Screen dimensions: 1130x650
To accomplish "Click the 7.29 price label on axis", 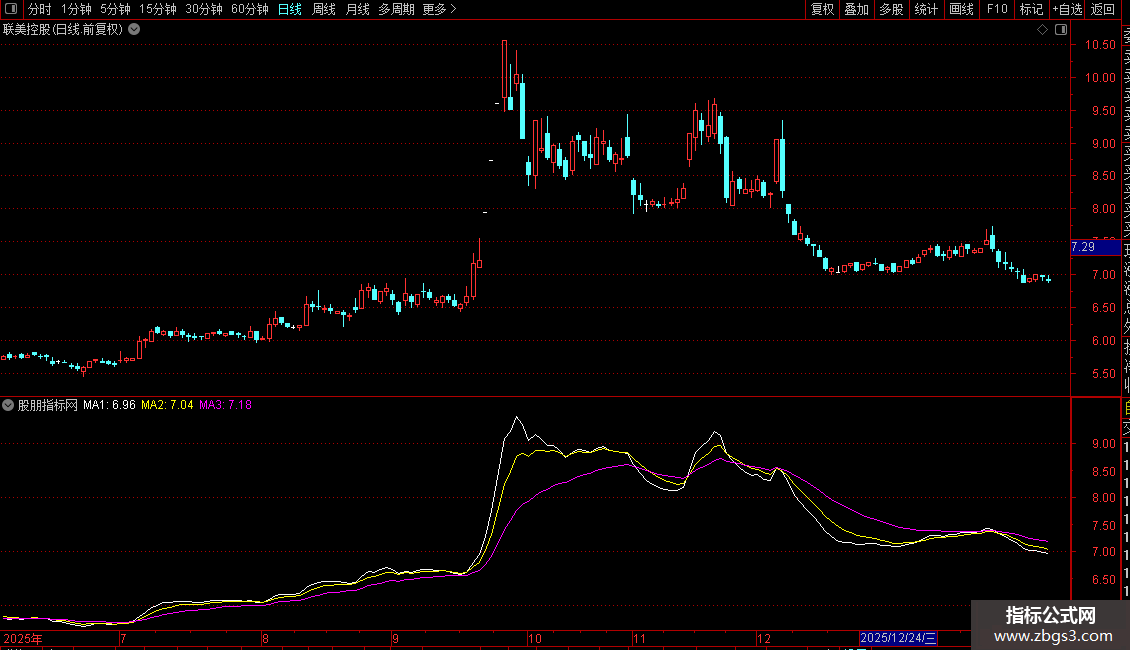I will [x=1083, y=247].
